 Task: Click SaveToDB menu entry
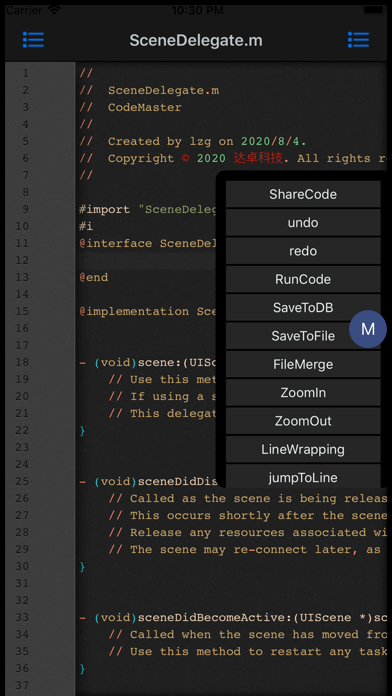tap(303, 308)
